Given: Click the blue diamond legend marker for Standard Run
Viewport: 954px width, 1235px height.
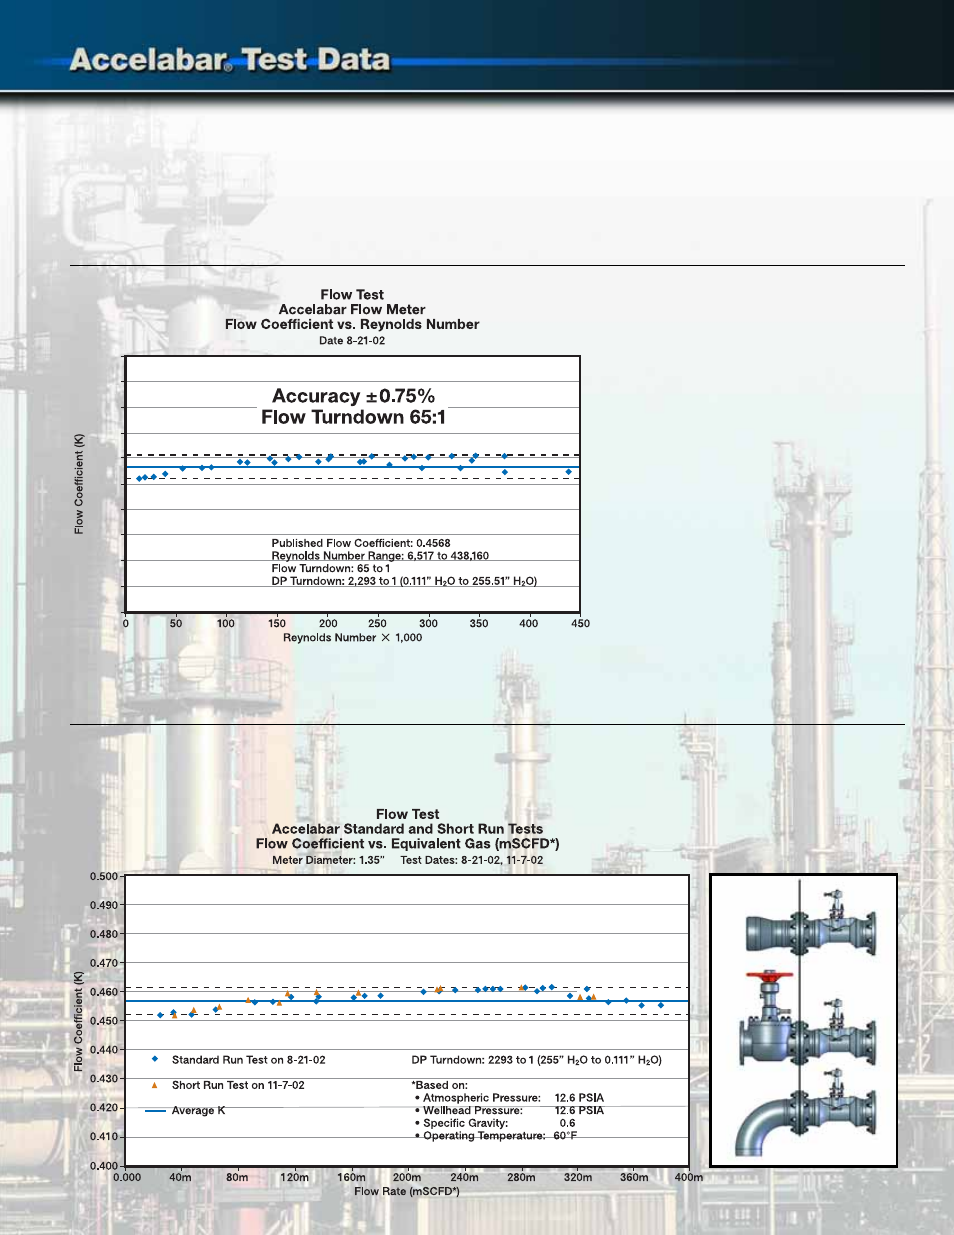Looking at the screenshot, I should (155, 1058).
